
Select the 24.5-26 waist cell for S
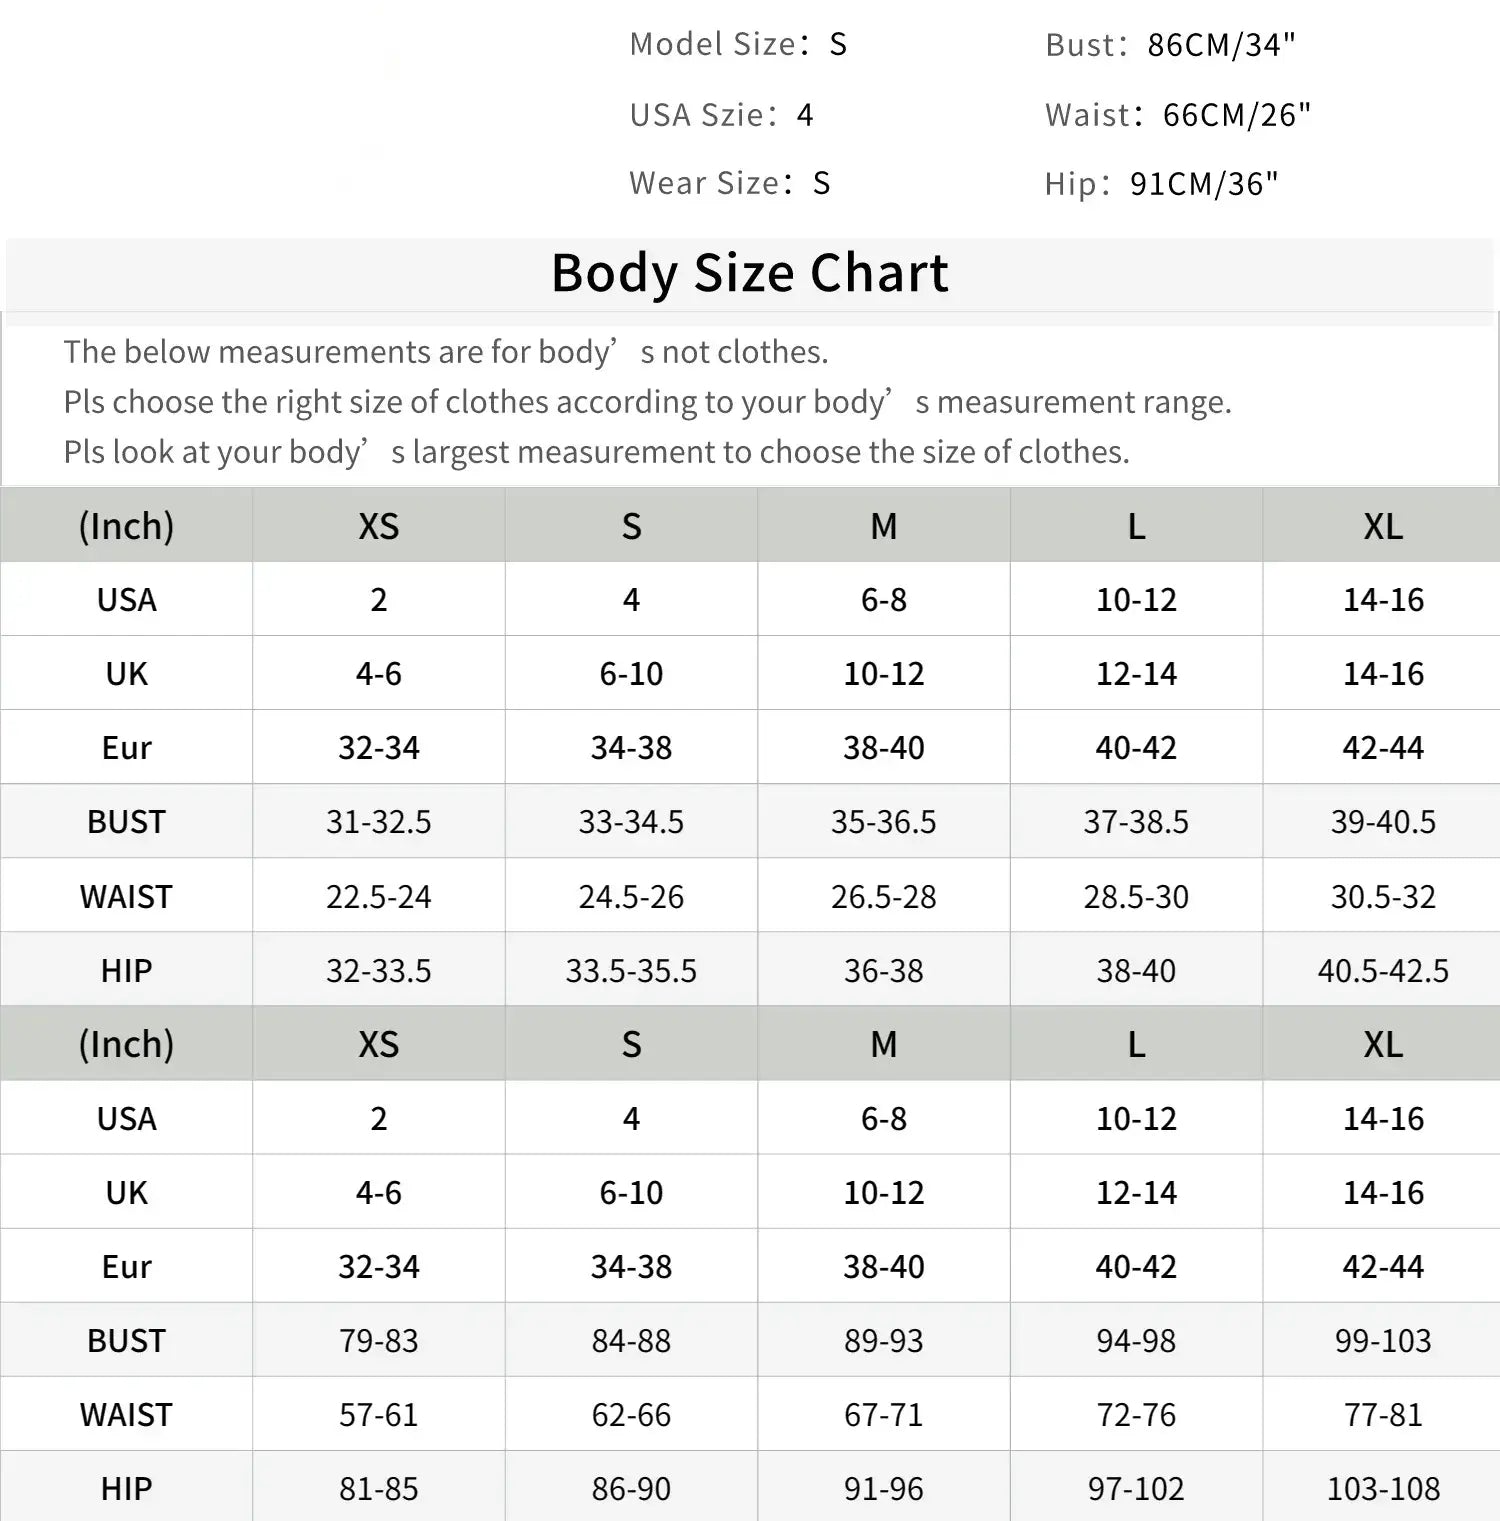pos(631,897)
